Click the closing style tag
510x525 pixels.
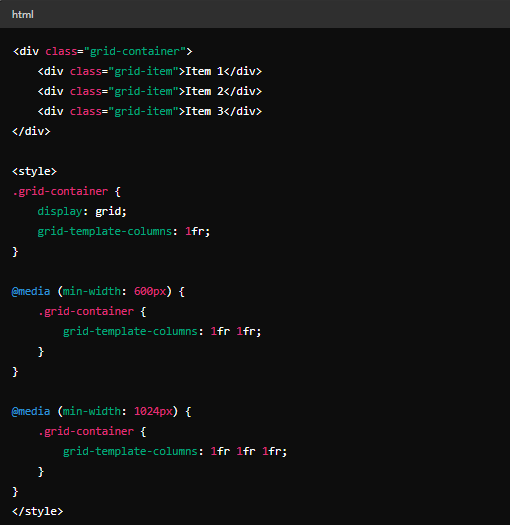coord(38,511)
